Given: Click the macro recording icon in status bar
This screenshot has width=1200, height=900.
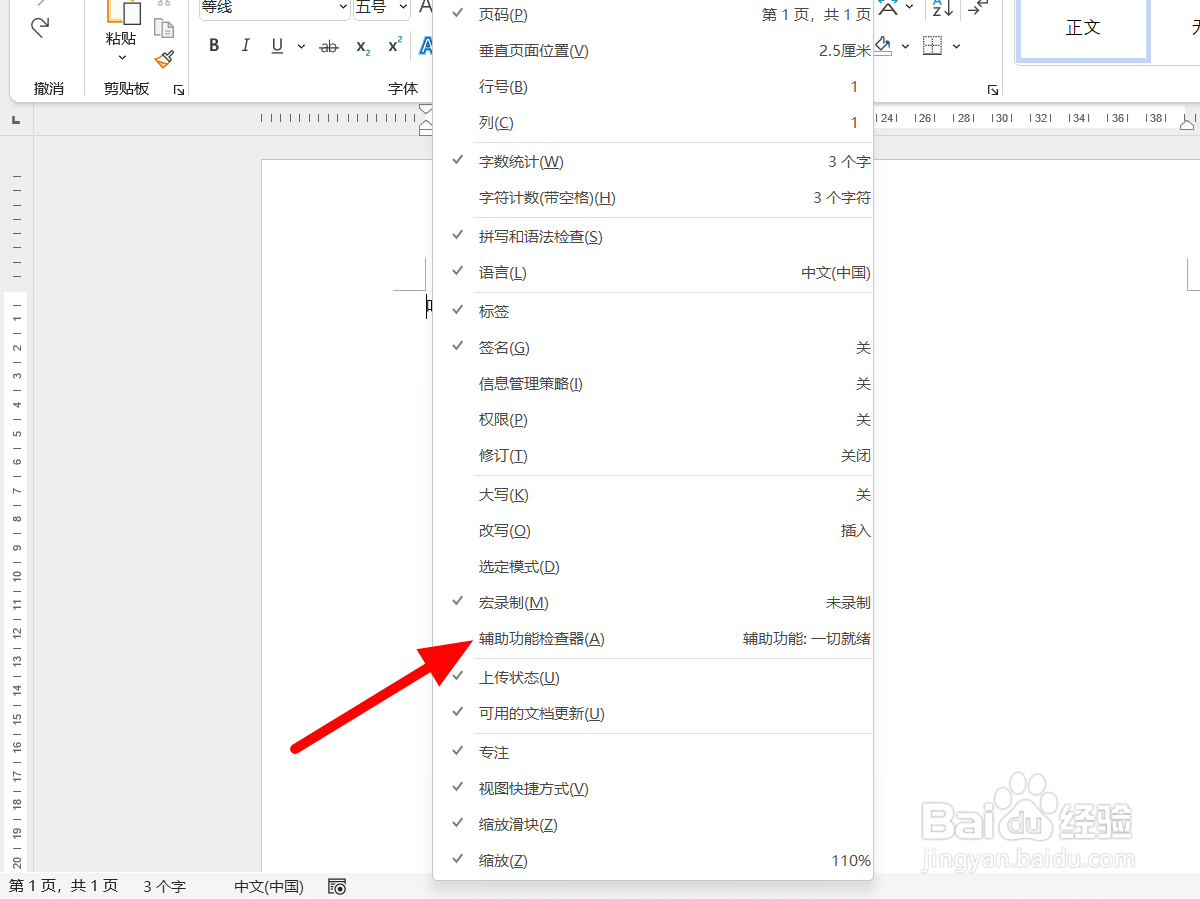Looking at the screenshot, I should pos(338,886).
